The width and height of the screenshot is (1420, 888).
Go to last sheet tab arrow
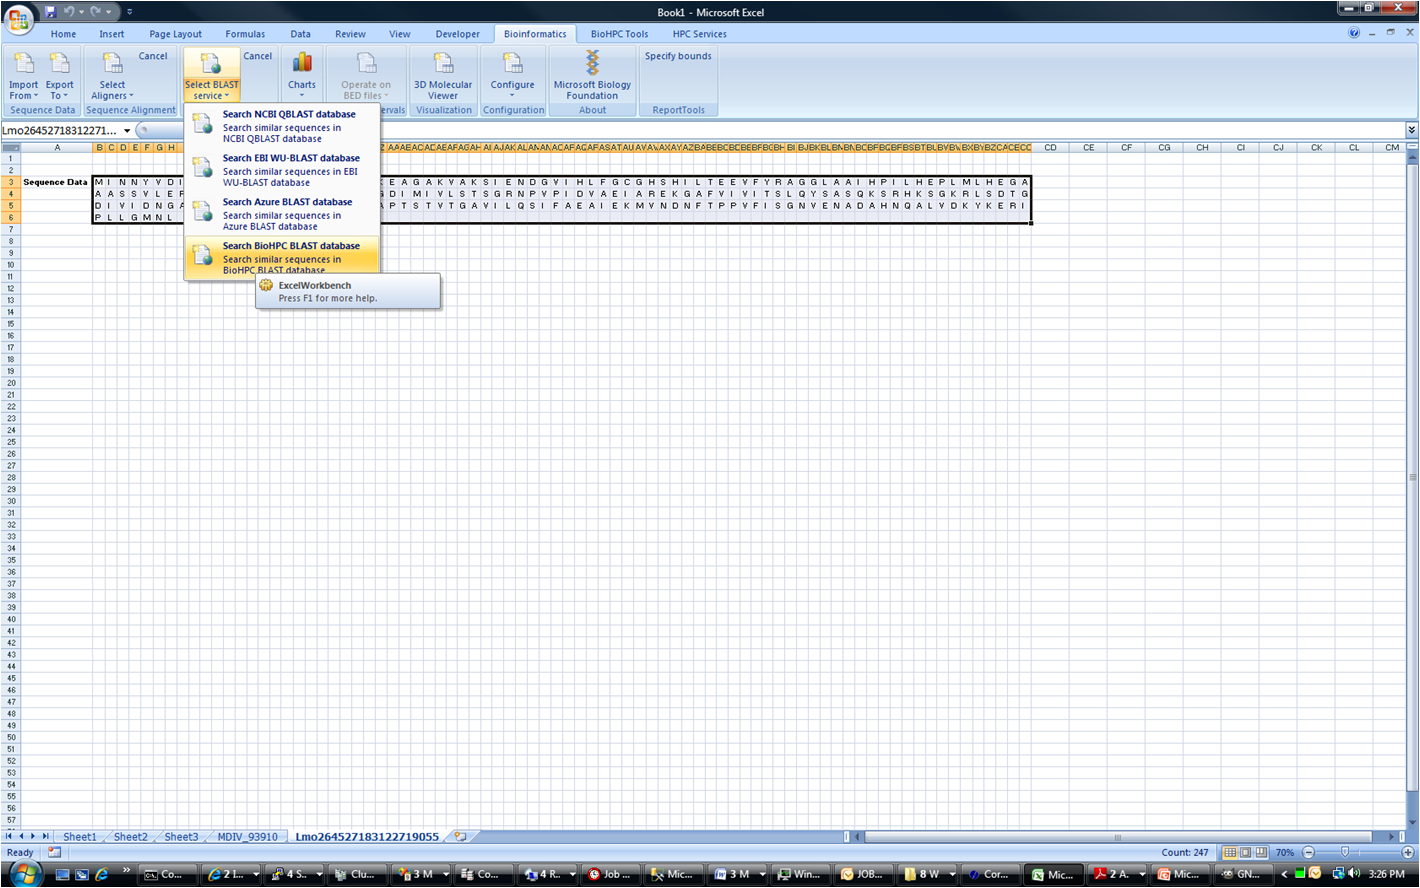[x=46, y=836]
